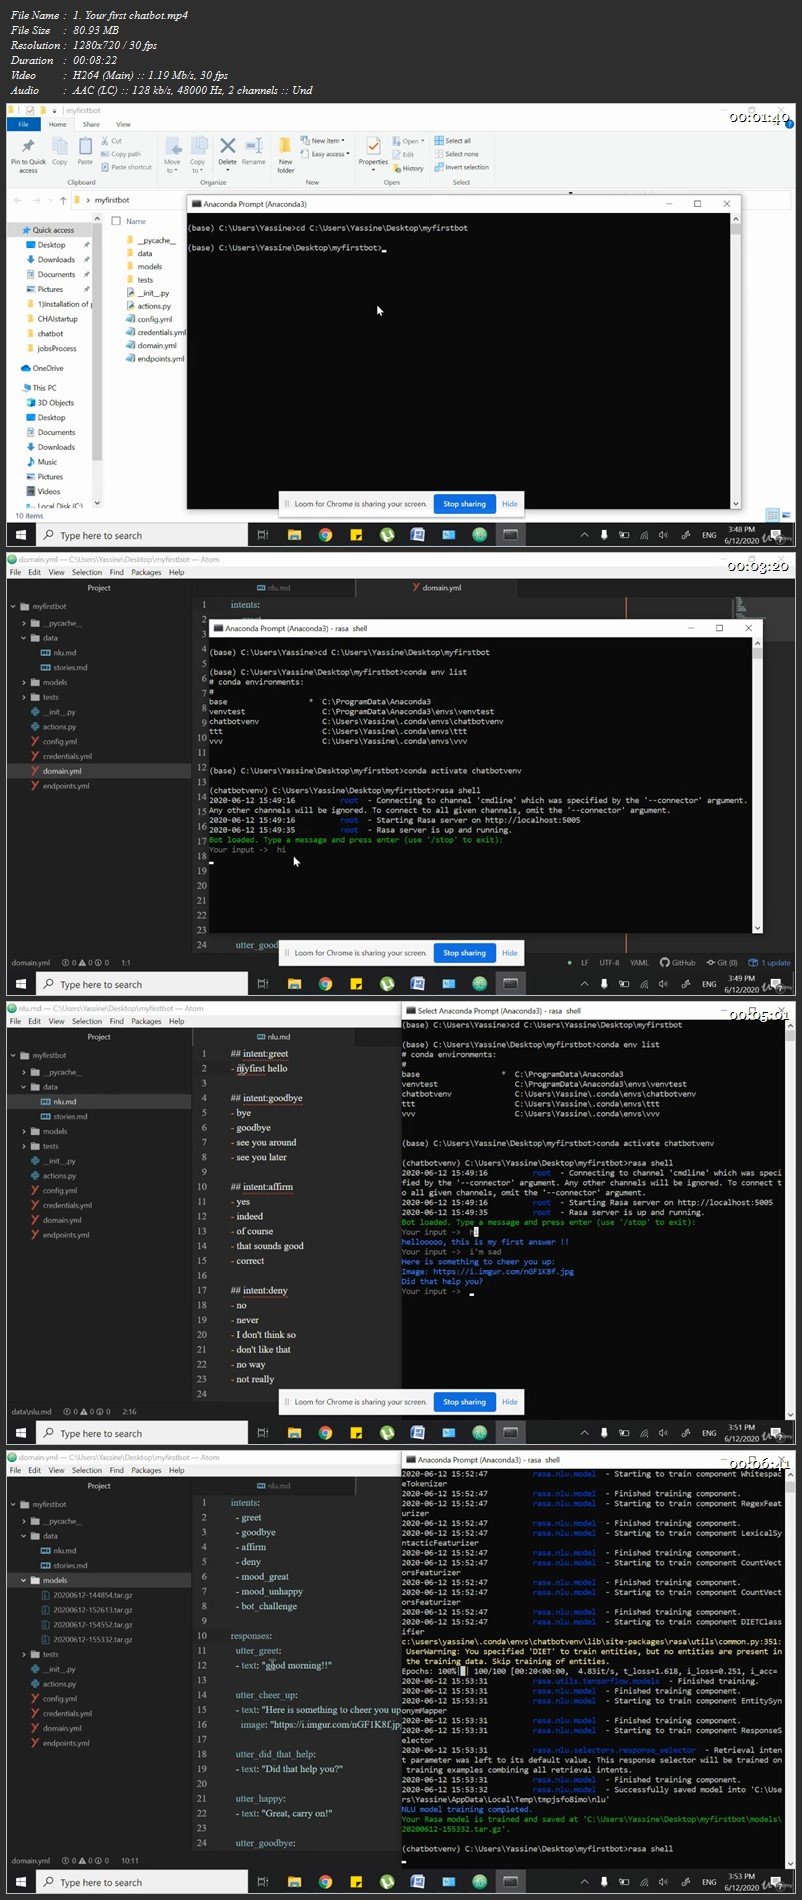Viewport: 802px width, 1900px height.
Task: Open the blue File tab in File Explorer
Action: [23, 124]
